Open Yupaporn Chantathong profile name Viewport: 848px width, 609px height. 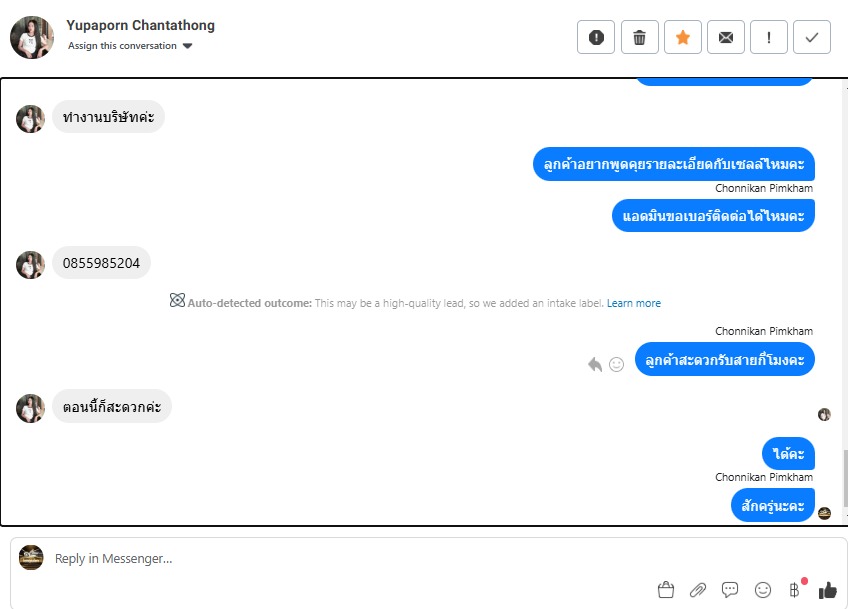[141, 25]
